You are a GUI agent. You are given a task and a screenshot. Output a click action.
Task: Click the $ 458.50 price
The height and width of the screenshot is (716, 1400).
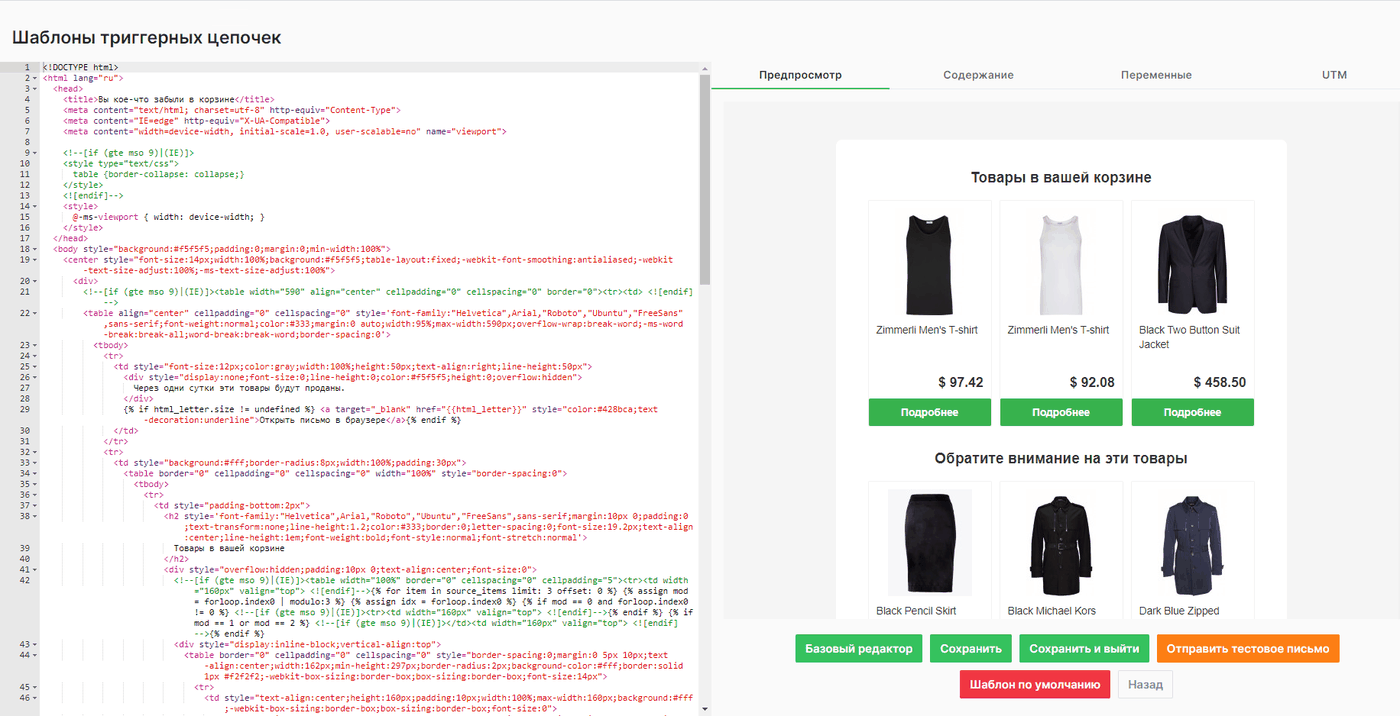click(1219, 382)
